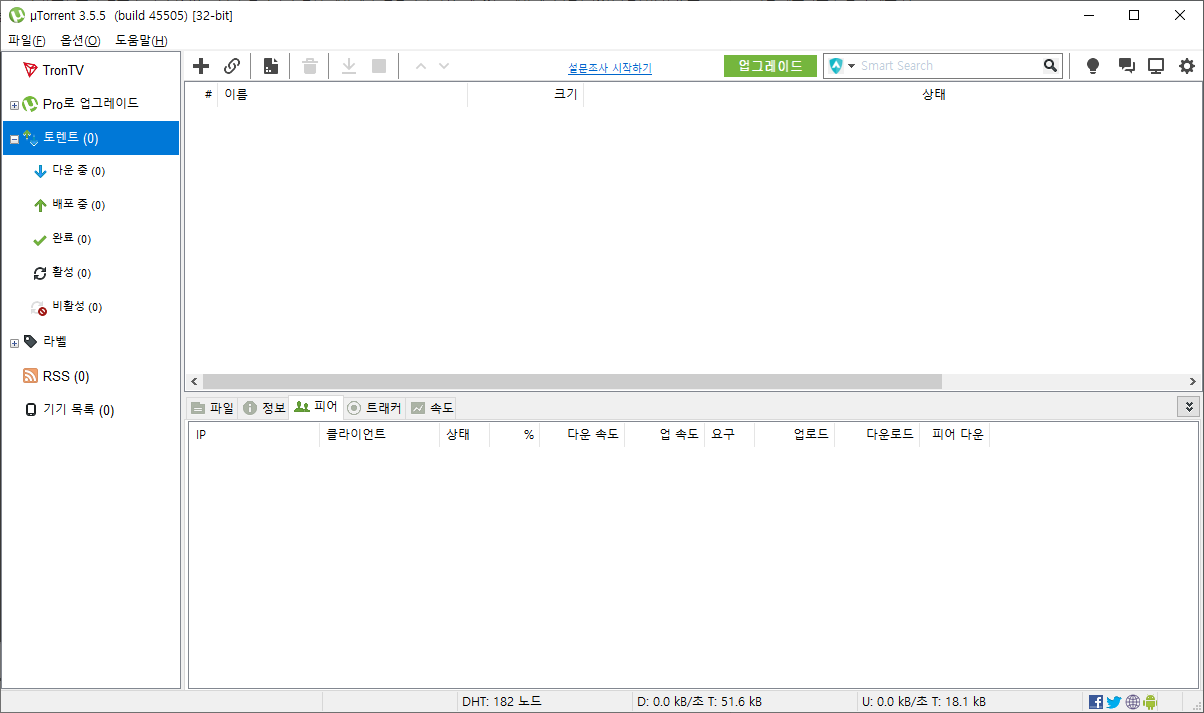1204x713 pixels.
Task: Sort peers by IP column
Action: [254, 435]
